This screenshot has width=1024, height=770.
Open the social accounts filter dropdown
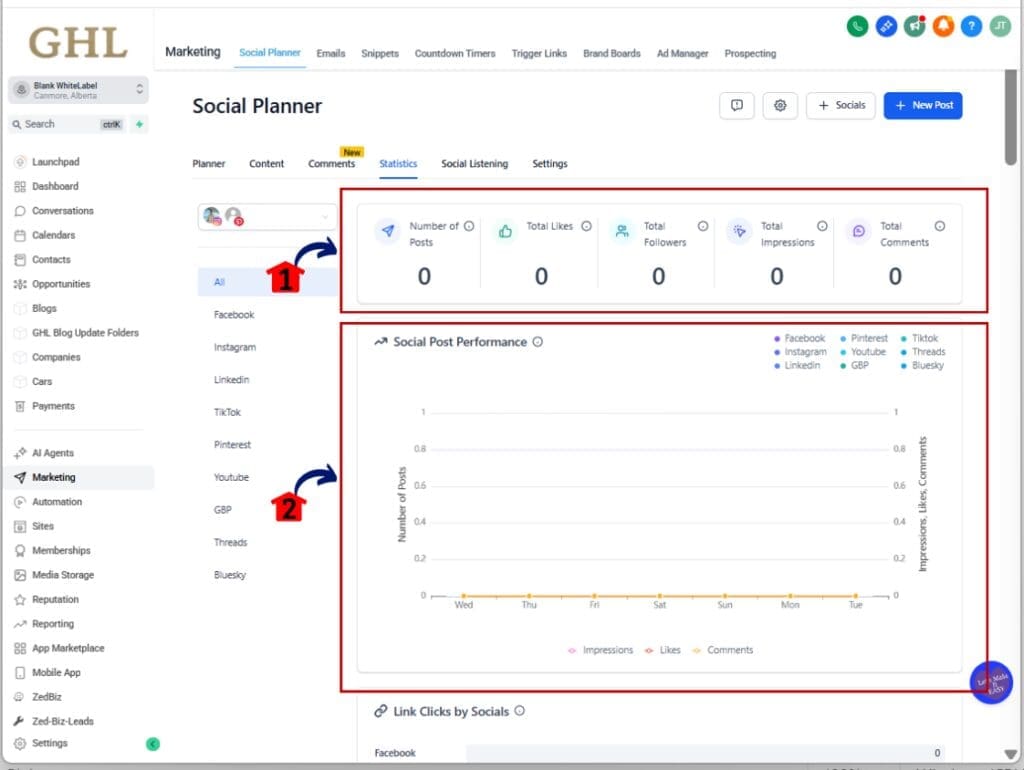pos(265,216)
